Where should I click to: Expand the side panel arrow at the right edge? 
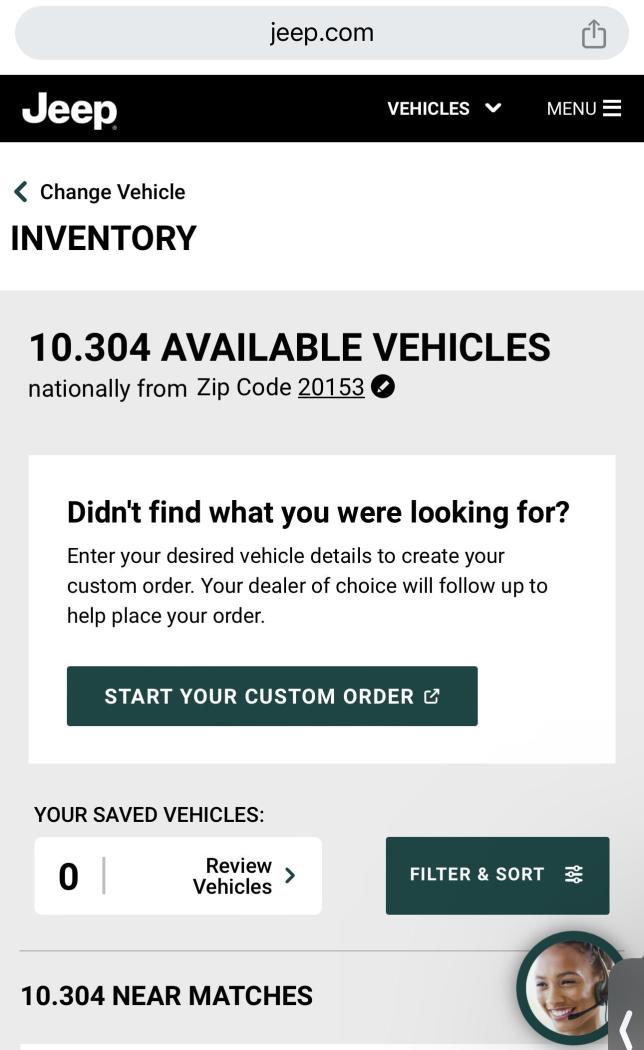point(627,1025)
